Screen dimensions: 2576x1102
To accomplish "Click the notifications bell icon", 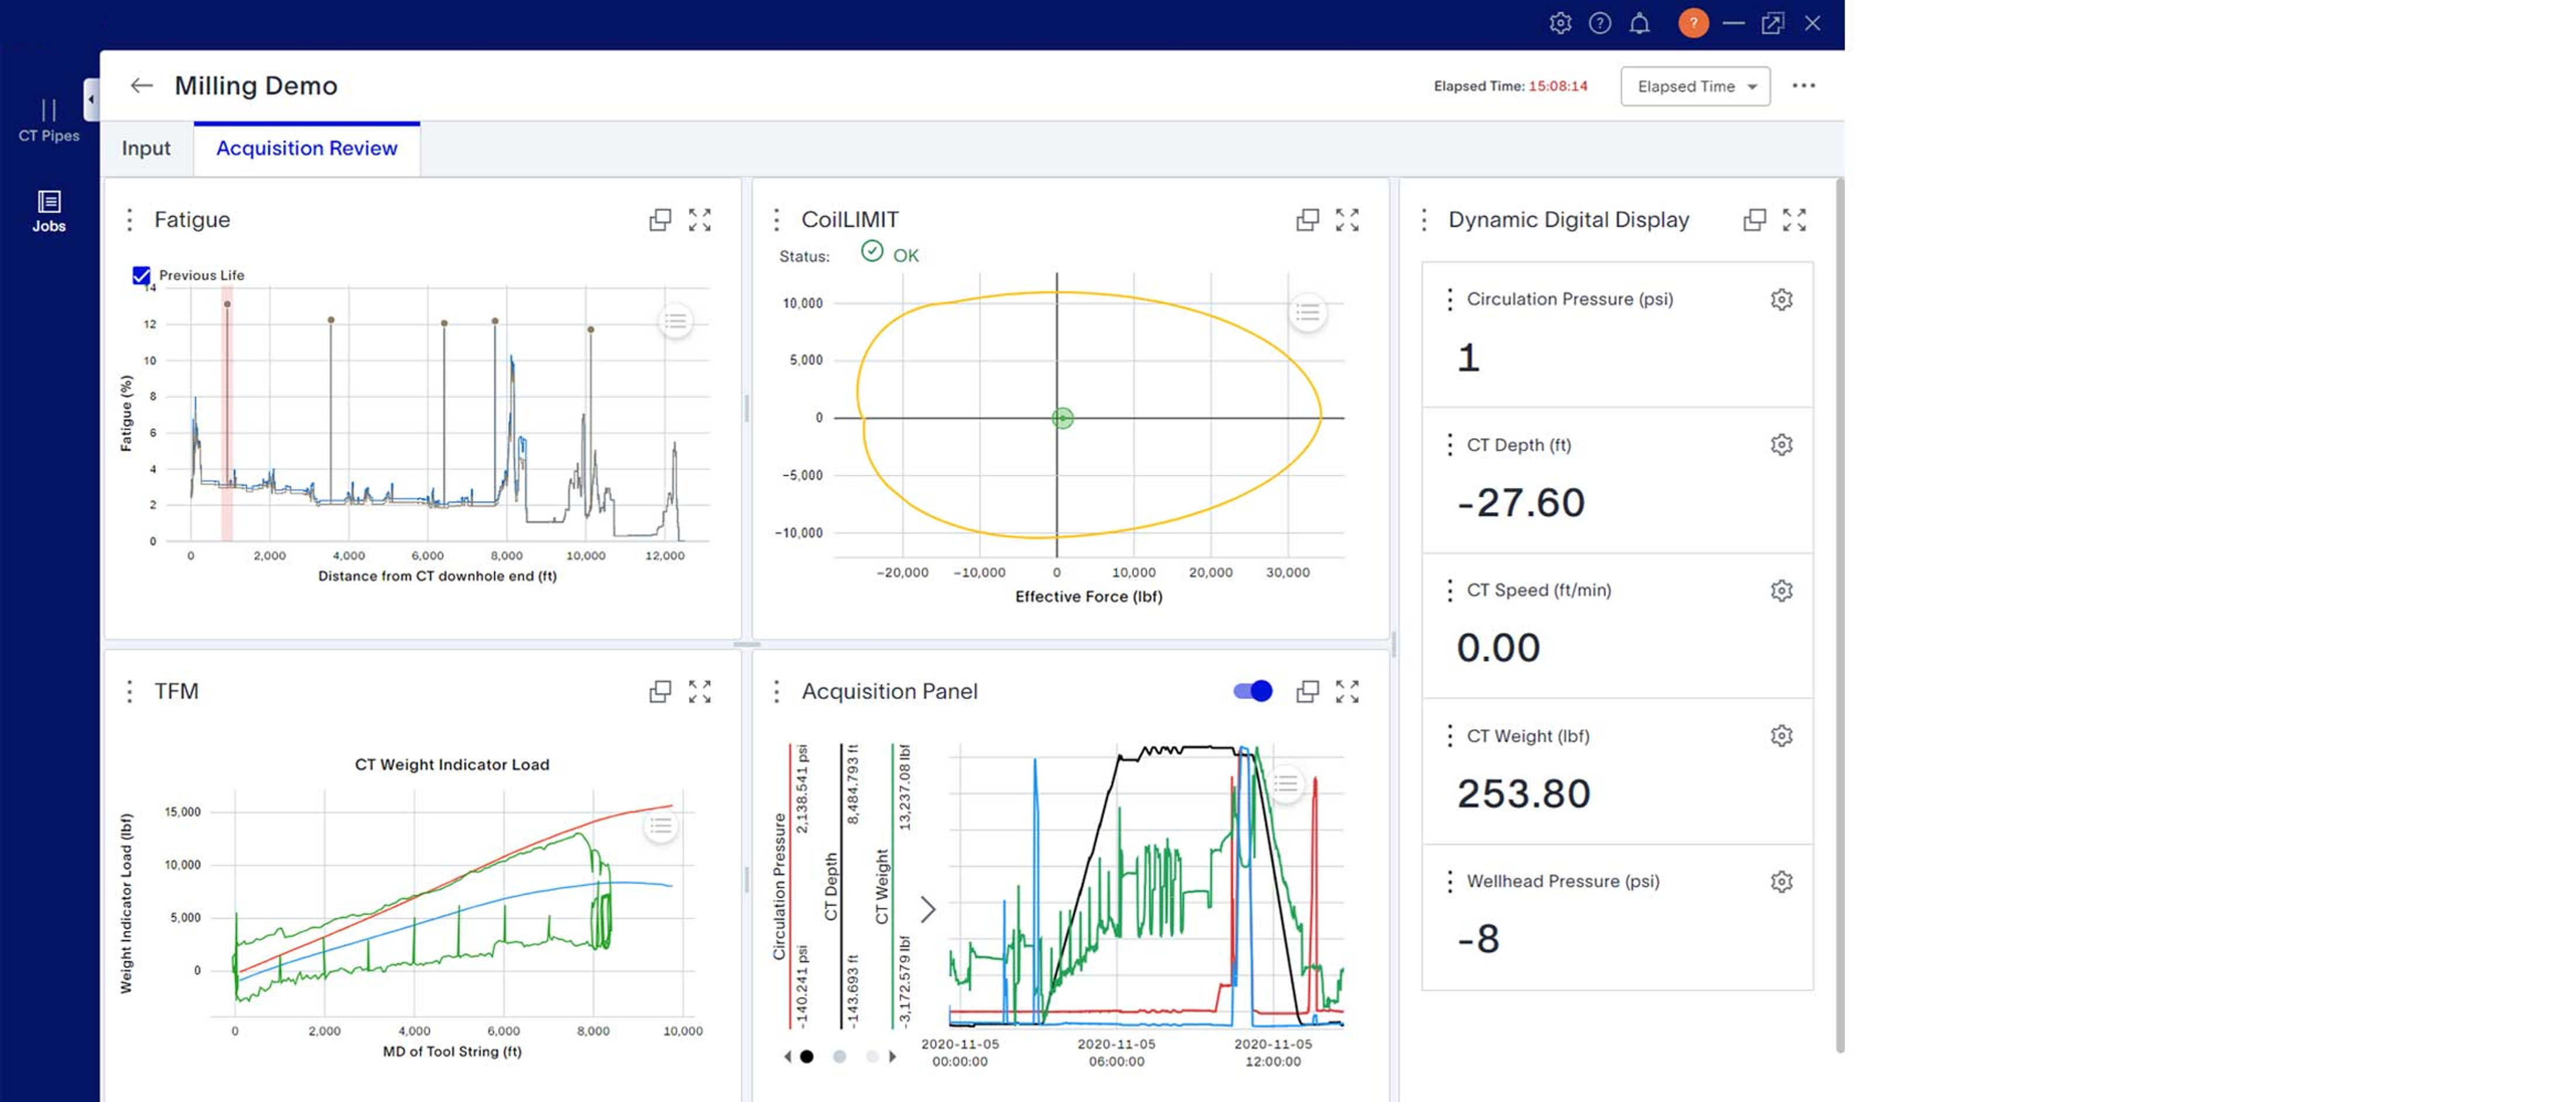I will pos(1639,23).
